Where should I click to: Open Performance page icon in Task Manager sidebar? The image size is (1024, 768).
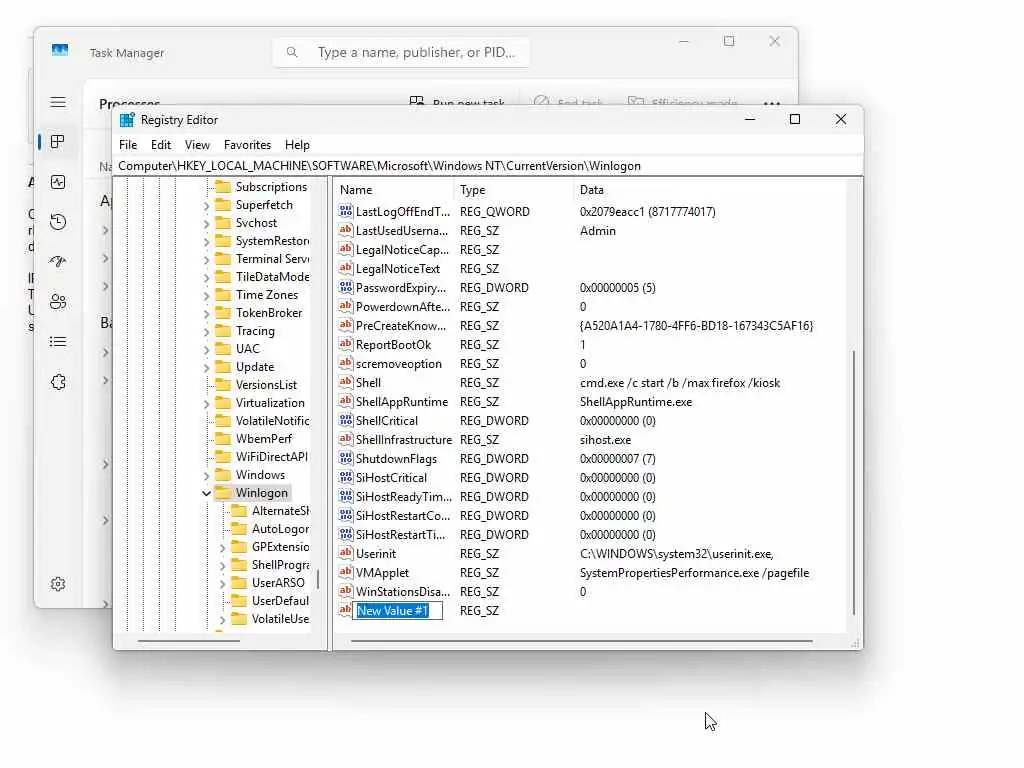57,182
